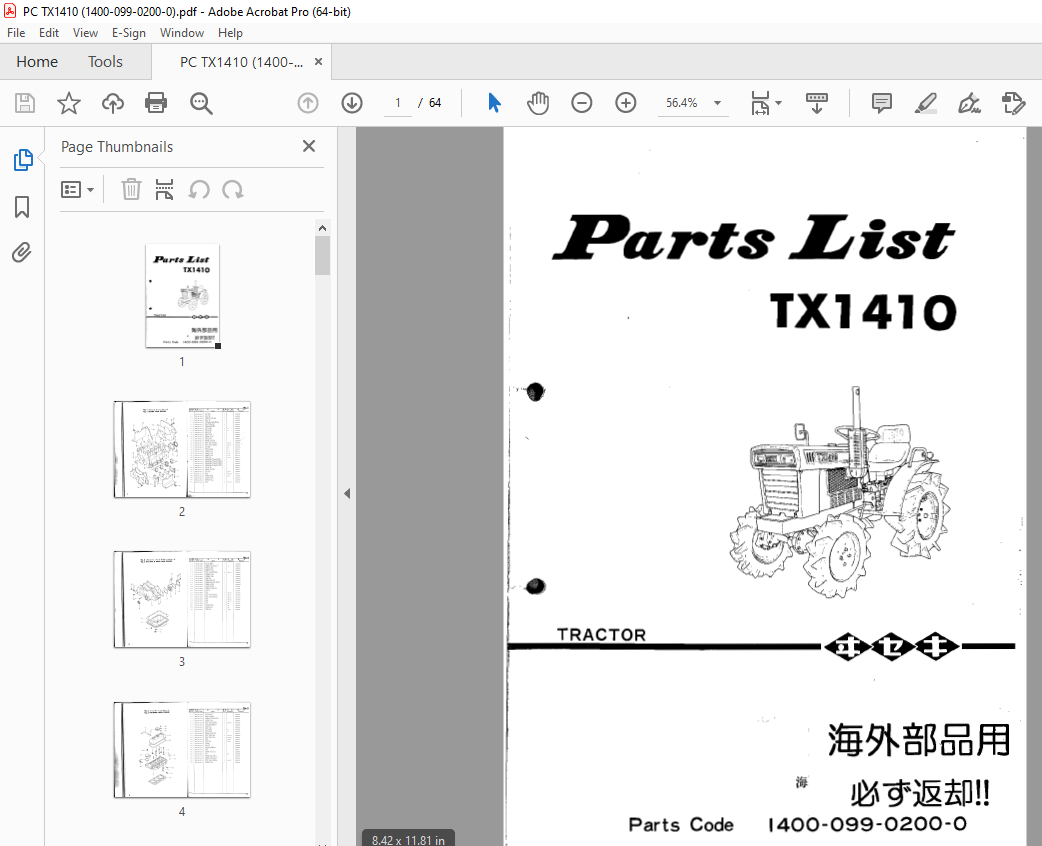Select page 3 thumbnail

pos(182,599)
